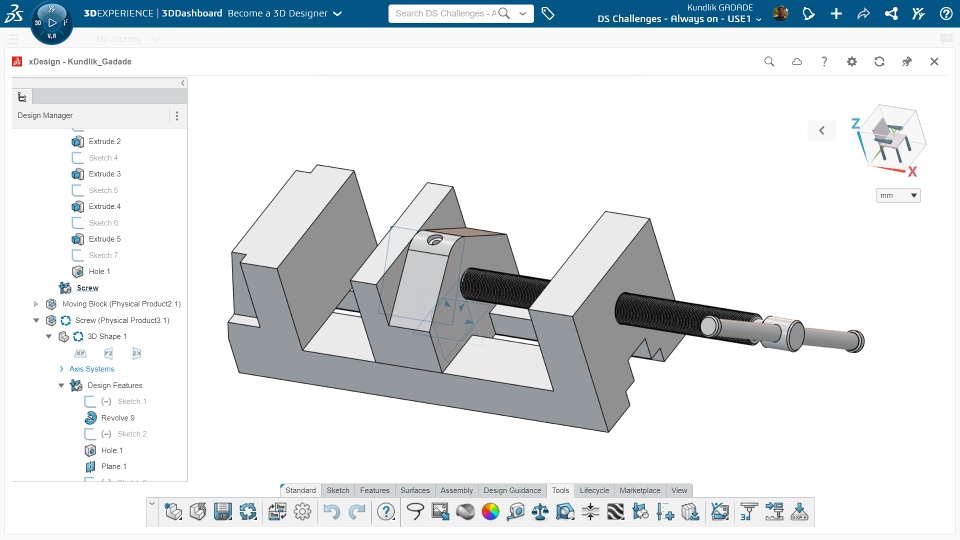This screenshot has width=960, height=540.
Task: Open the tag (6WTags) icon in top bar
Action: tap(548, 13)
